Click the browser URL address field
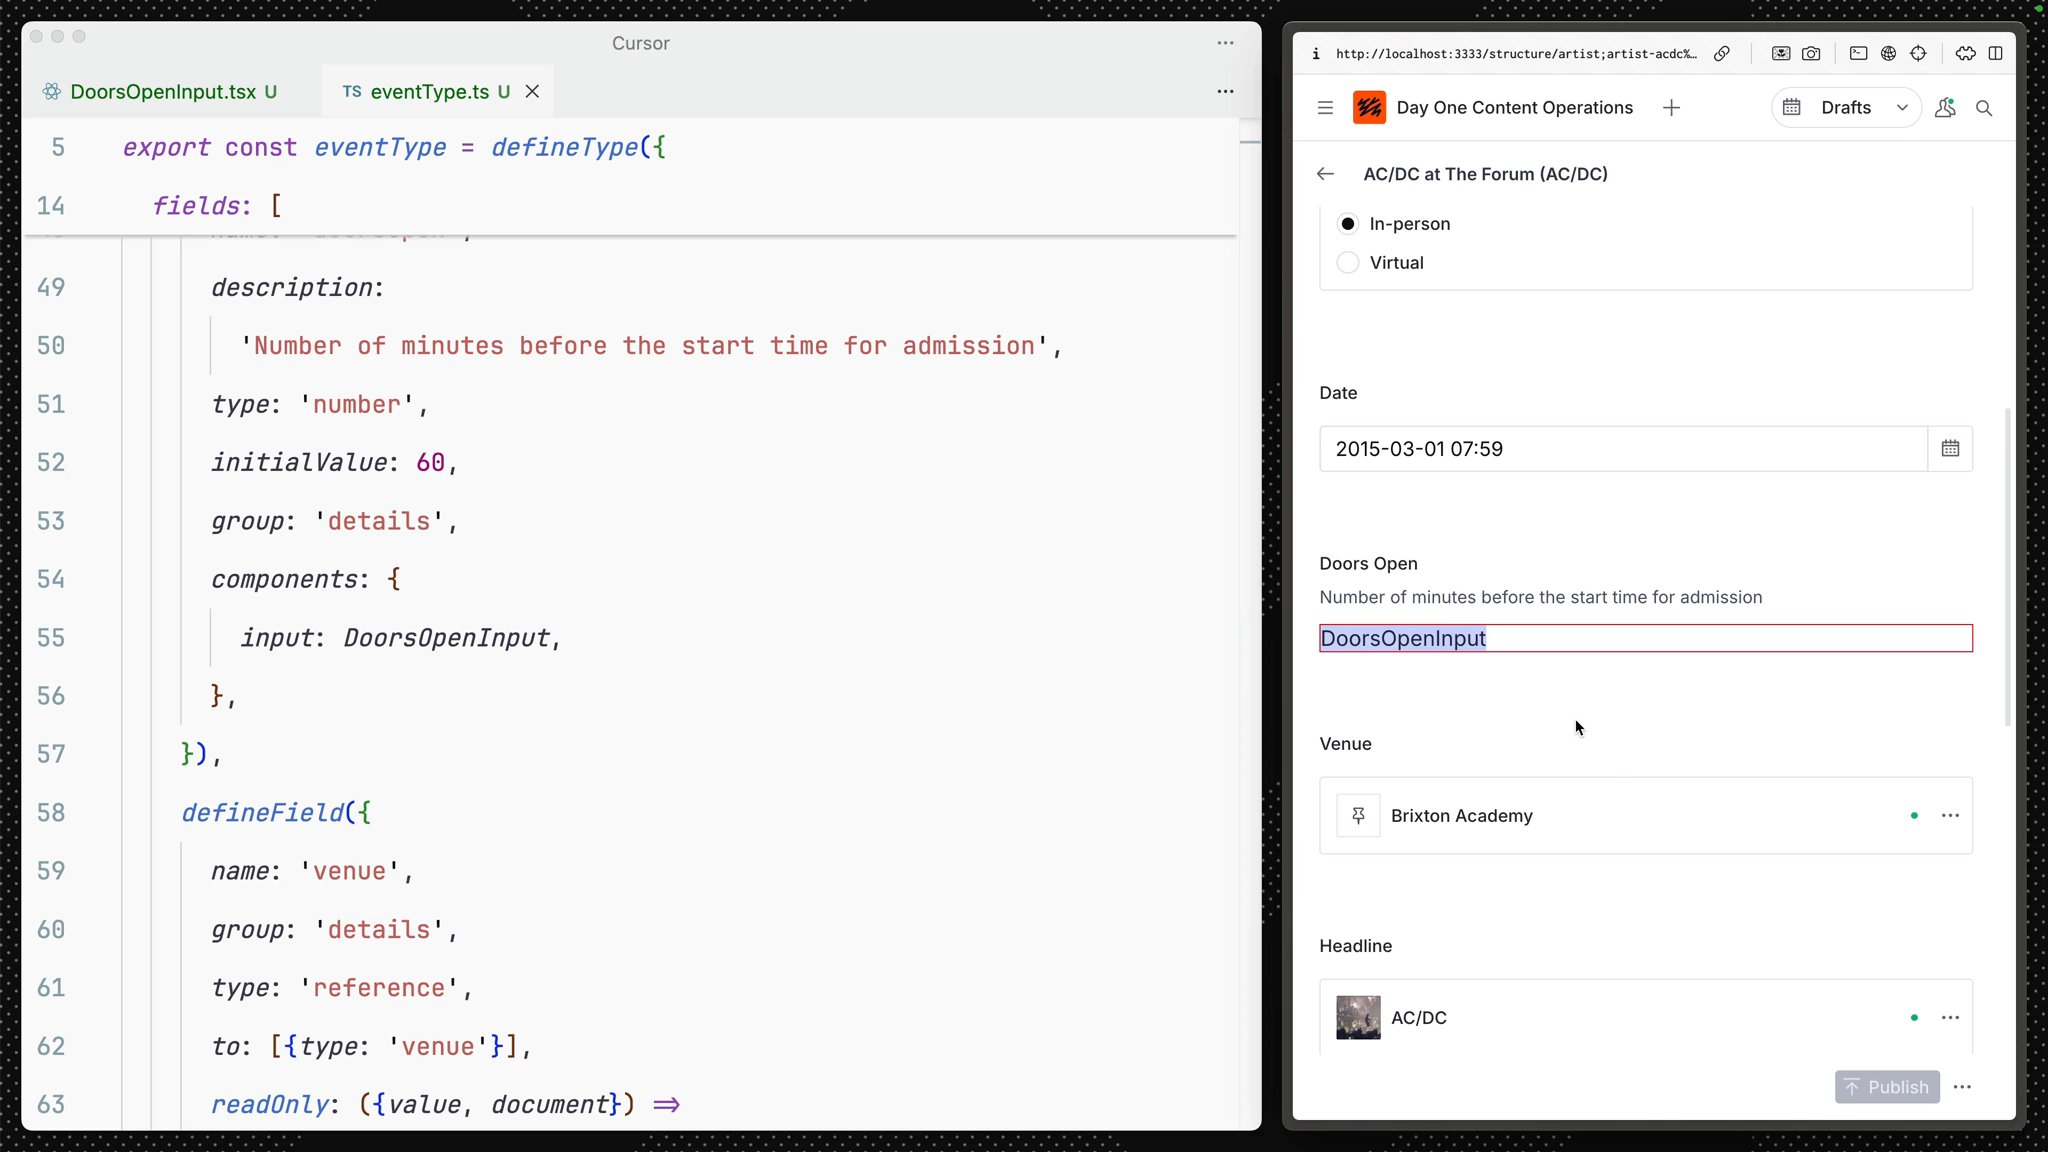Screen dimensions: 2048x1152 click(x=1516, y=54)
